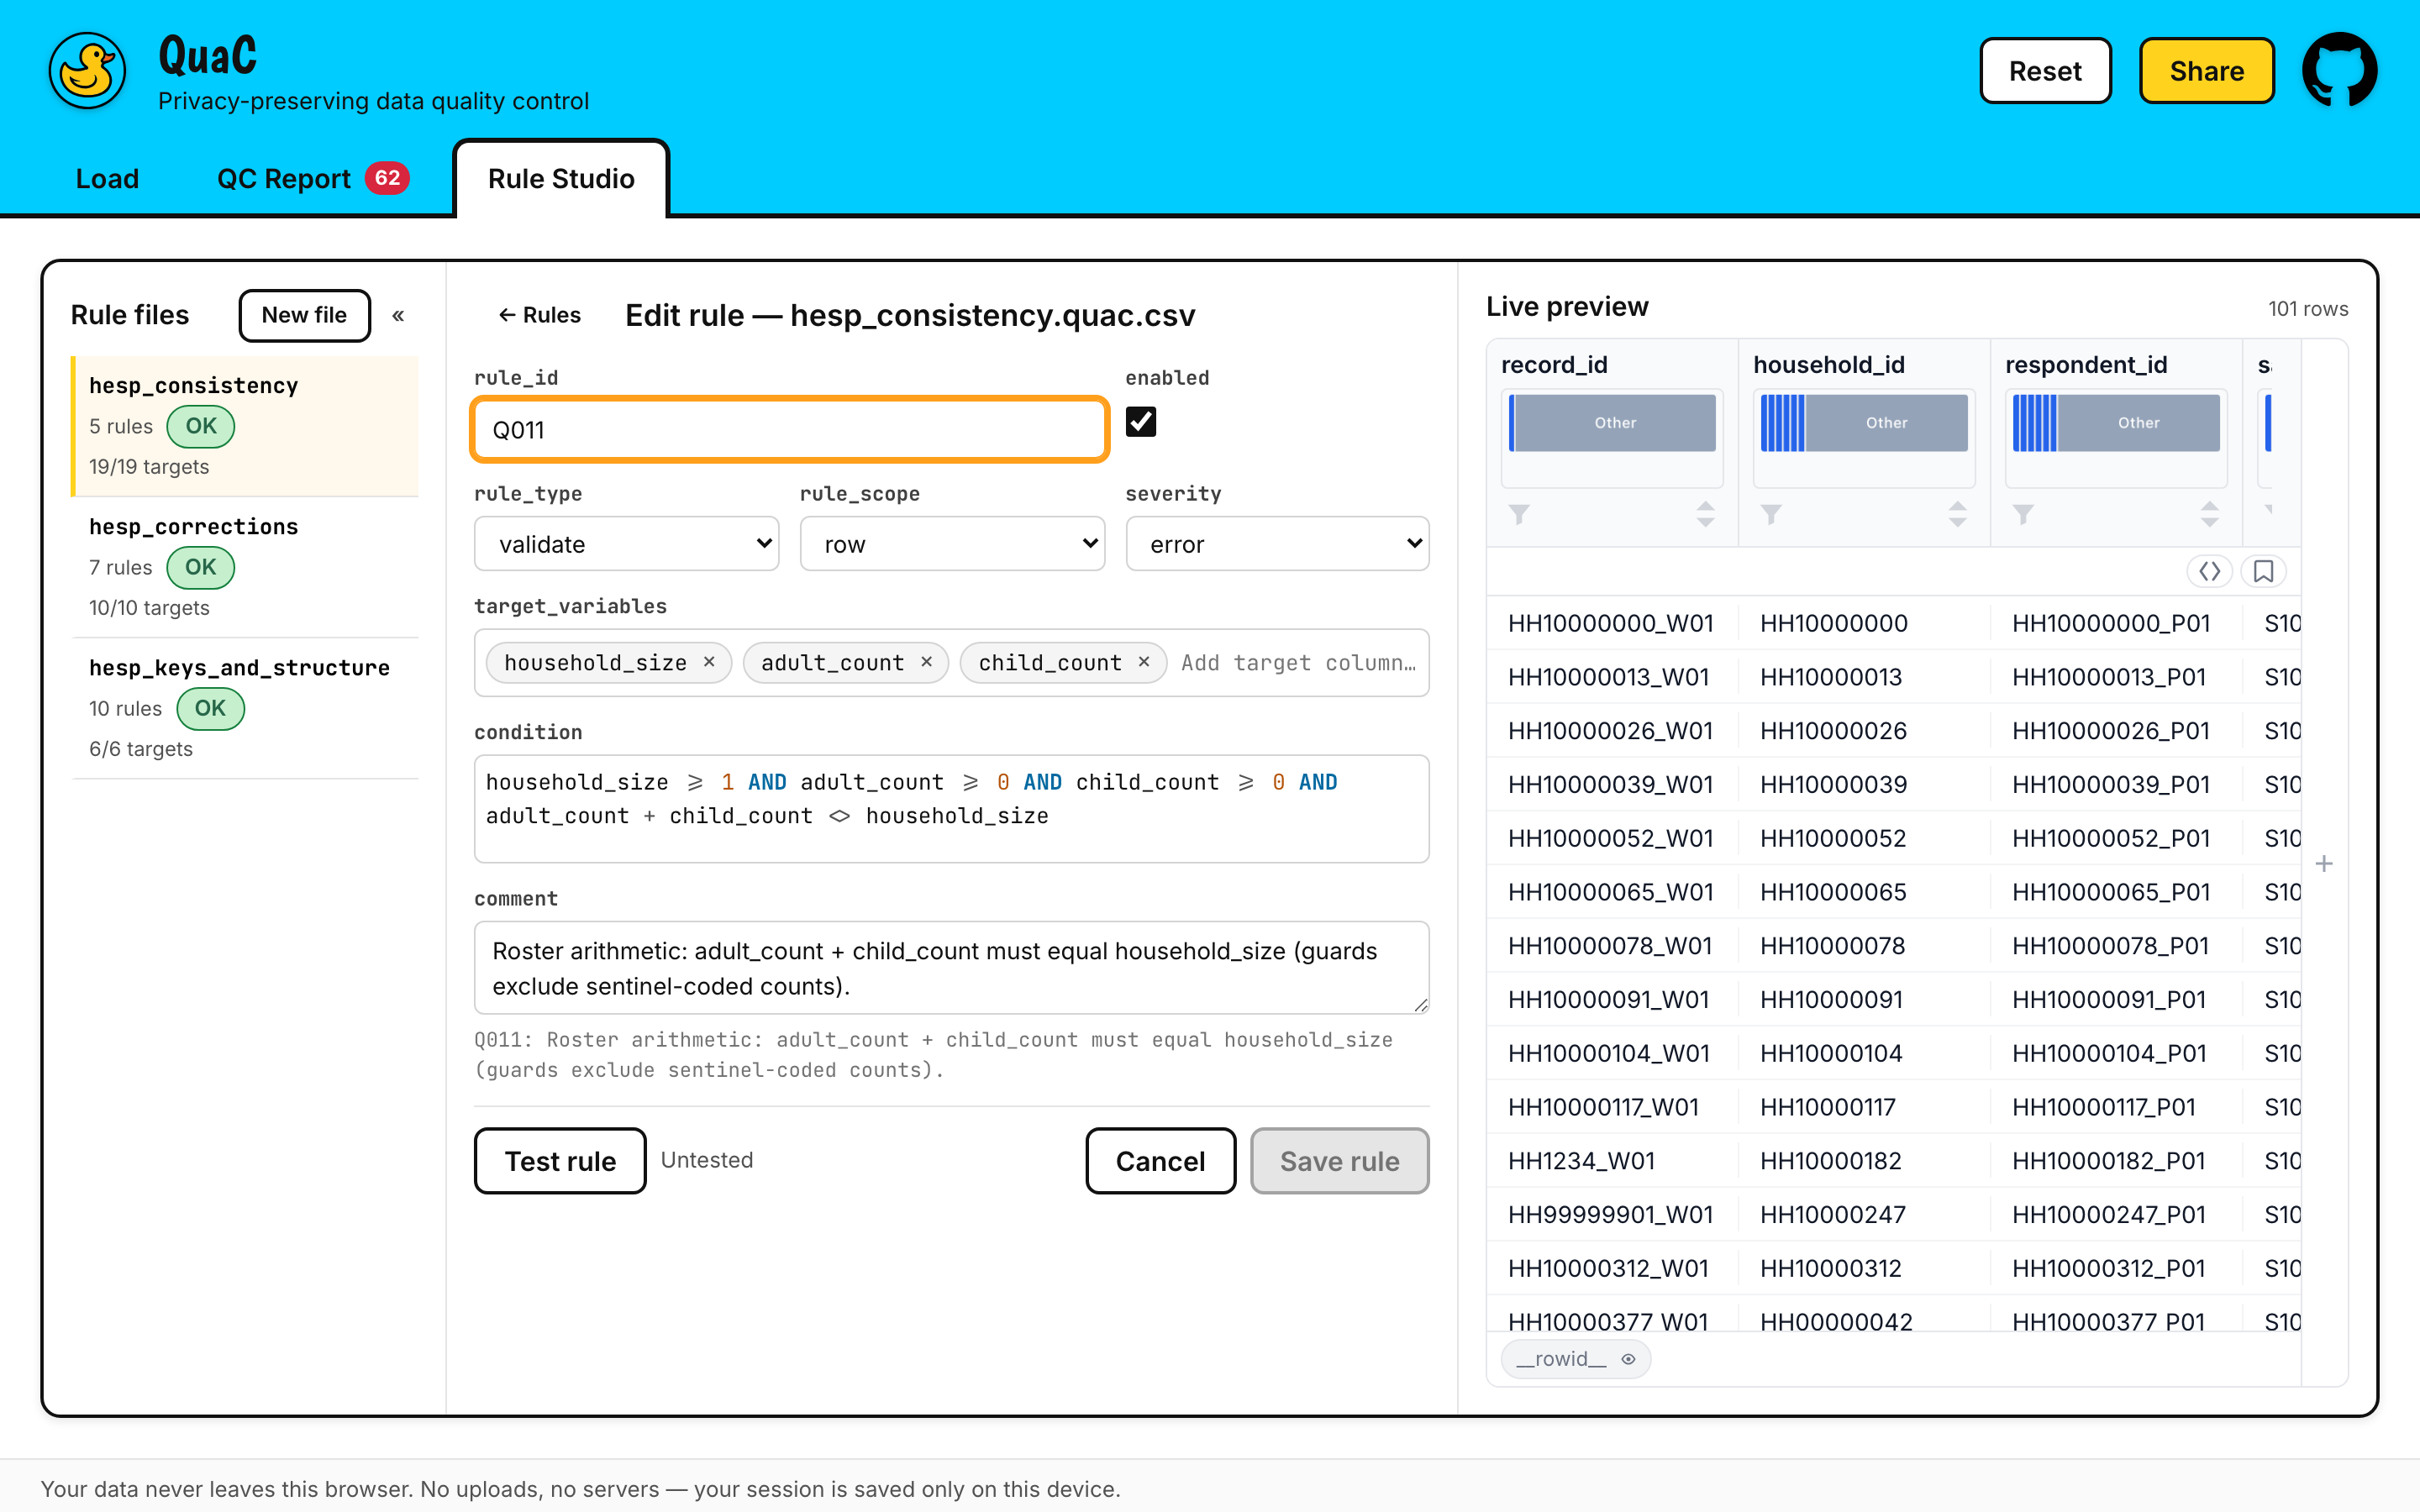Click the Save rule button
This screenshot has height=1512, width=2420.
(1339, 1161)
